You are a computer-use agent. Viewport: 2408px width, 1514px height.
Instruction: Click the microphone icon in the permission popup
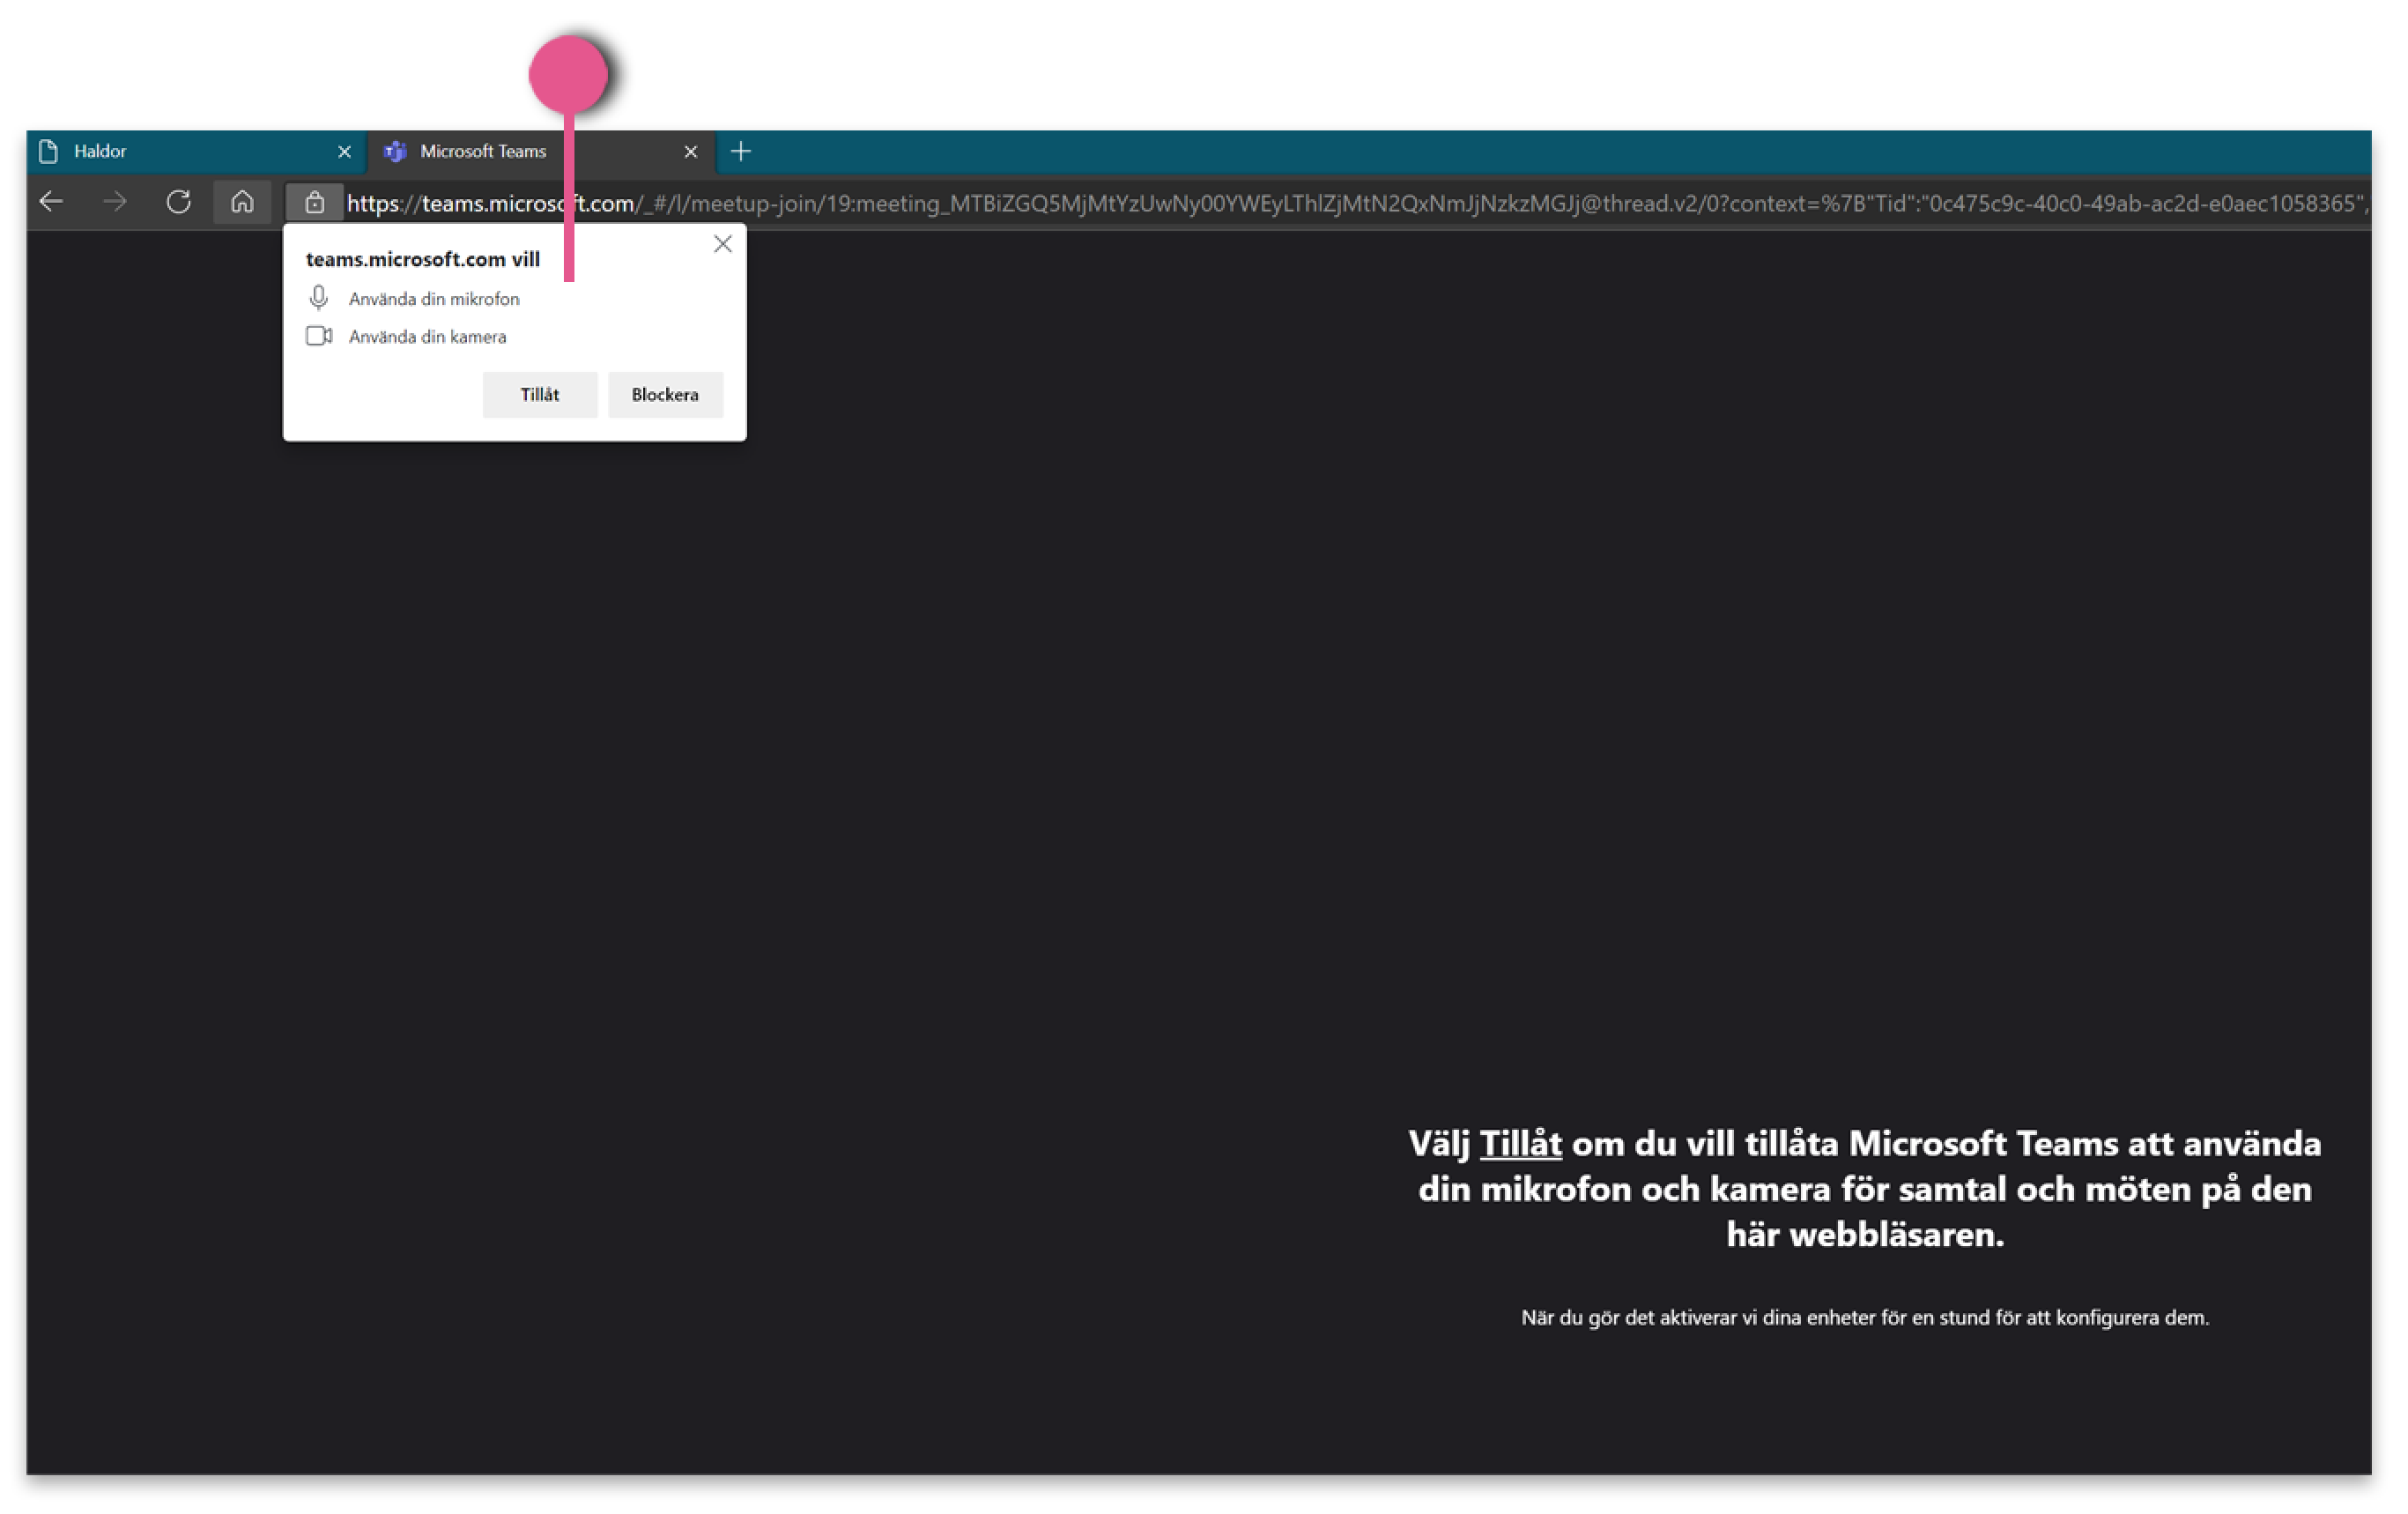pyautogui.click(x=319, y=298)
